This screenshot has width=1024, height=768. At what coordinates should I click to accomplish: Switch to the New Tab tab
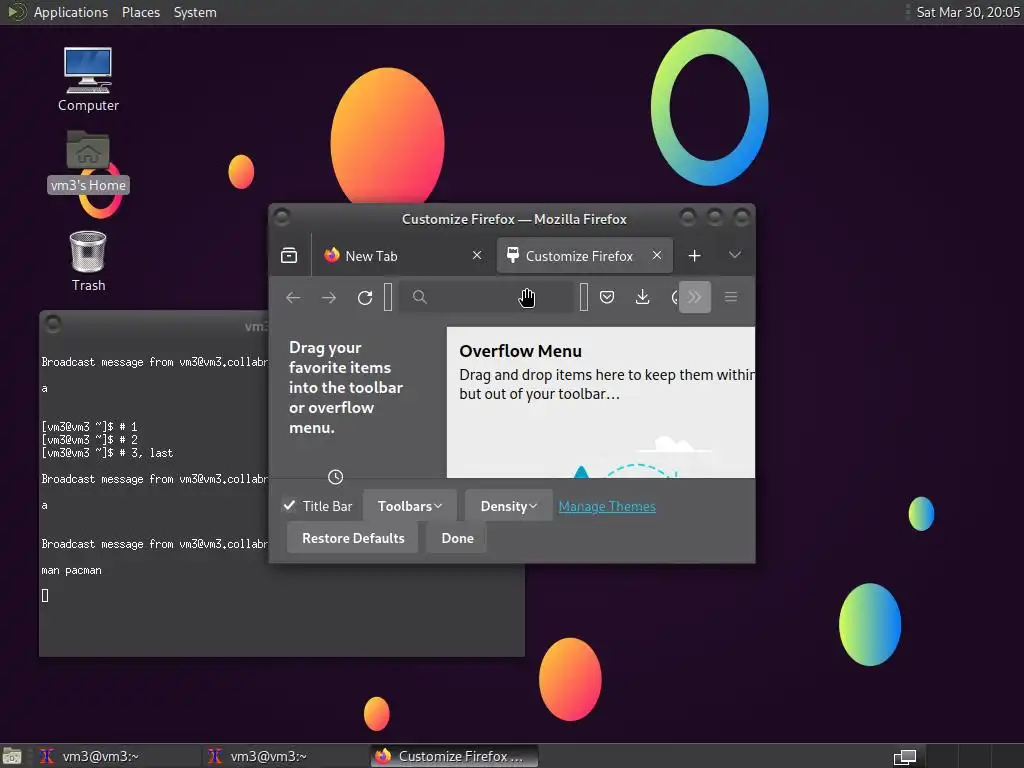[404, 255]
